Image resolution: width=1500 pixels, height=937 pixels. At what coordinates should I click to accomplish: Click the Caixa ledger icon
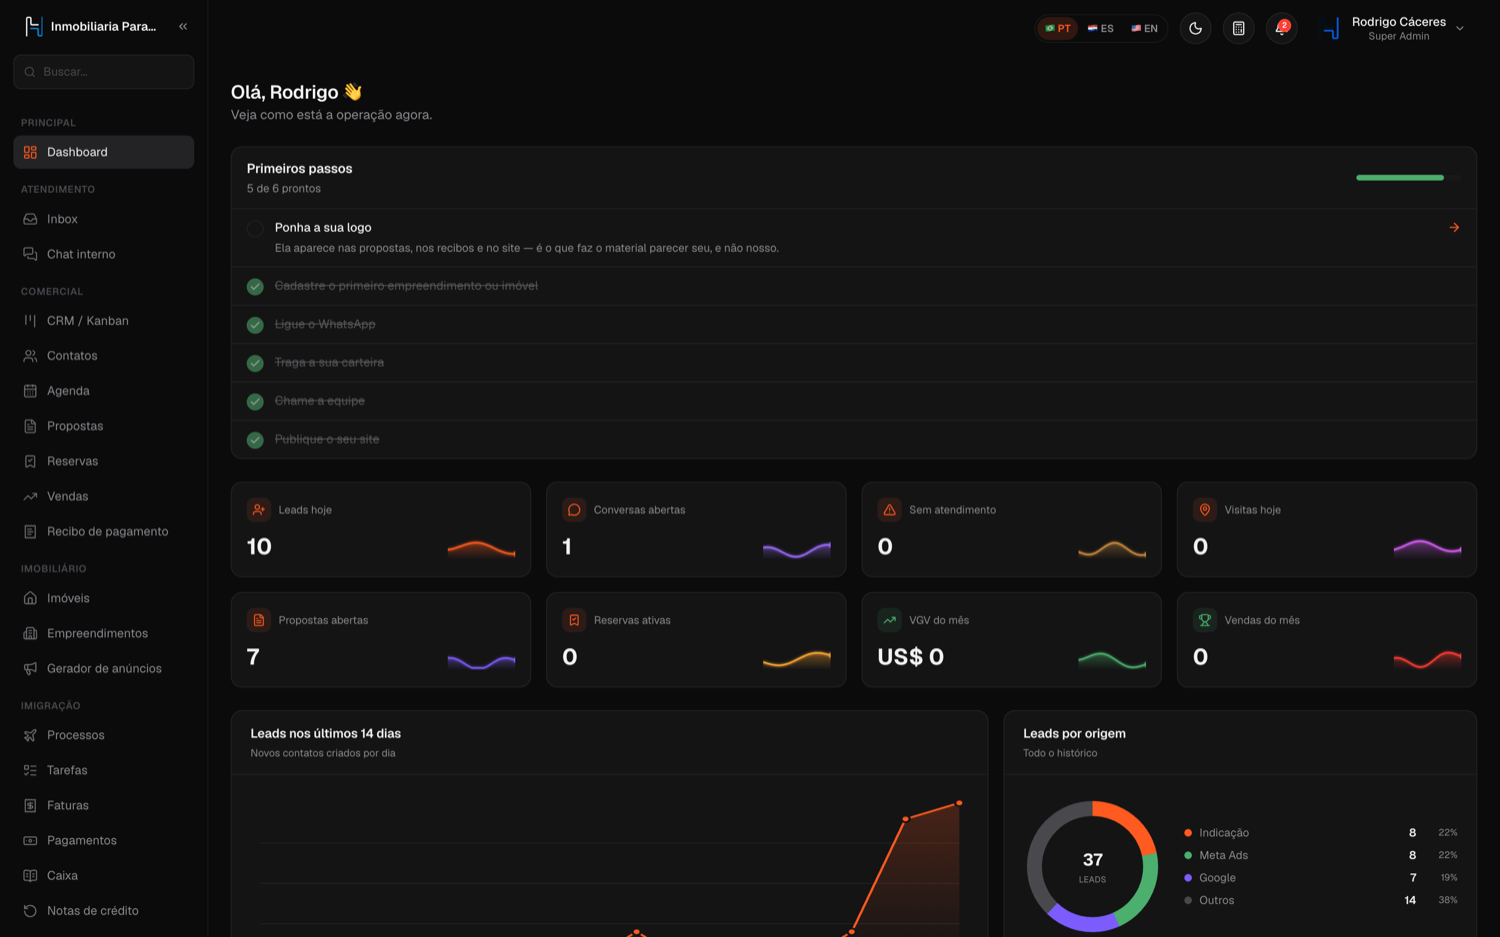tap(30, 875)
